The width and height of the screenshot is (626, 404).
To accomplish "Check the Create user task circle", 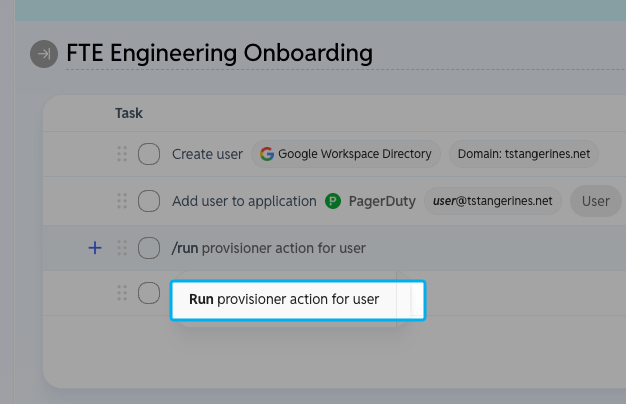I will [x=149, y=154].
